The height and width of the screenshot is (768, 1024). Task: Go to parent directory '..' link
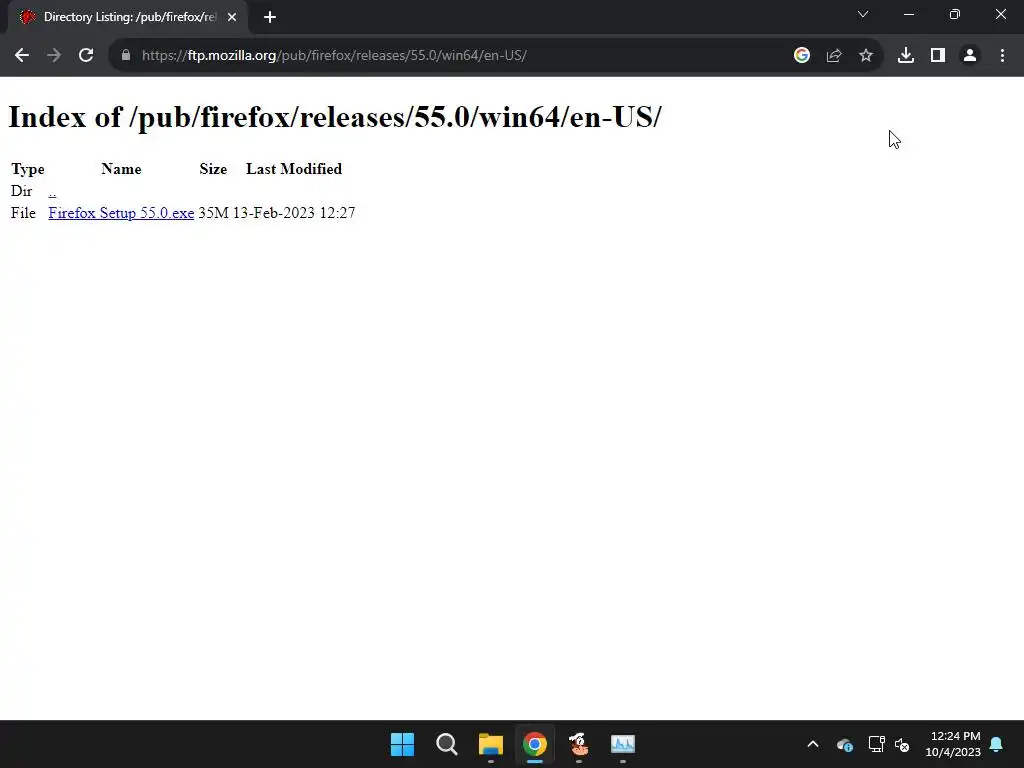[x=52, y=191]
